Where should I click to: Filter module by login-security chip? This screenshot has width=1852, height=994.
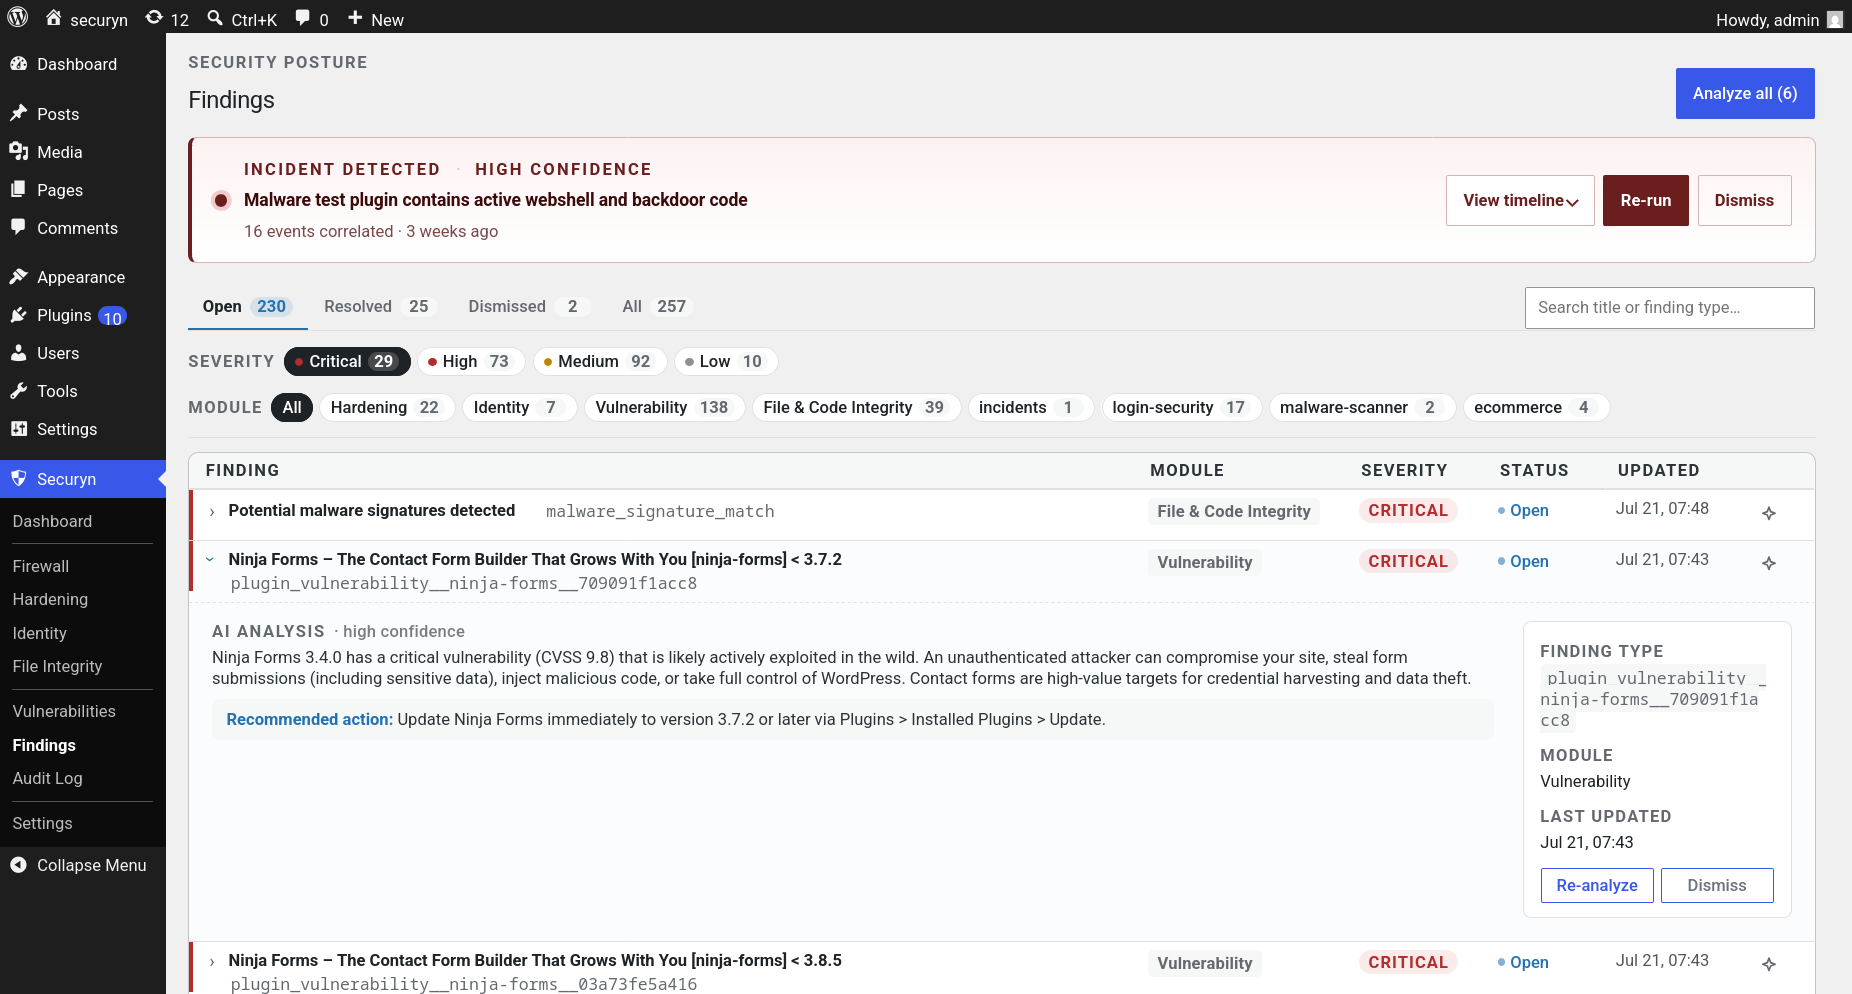(1181, 407)
